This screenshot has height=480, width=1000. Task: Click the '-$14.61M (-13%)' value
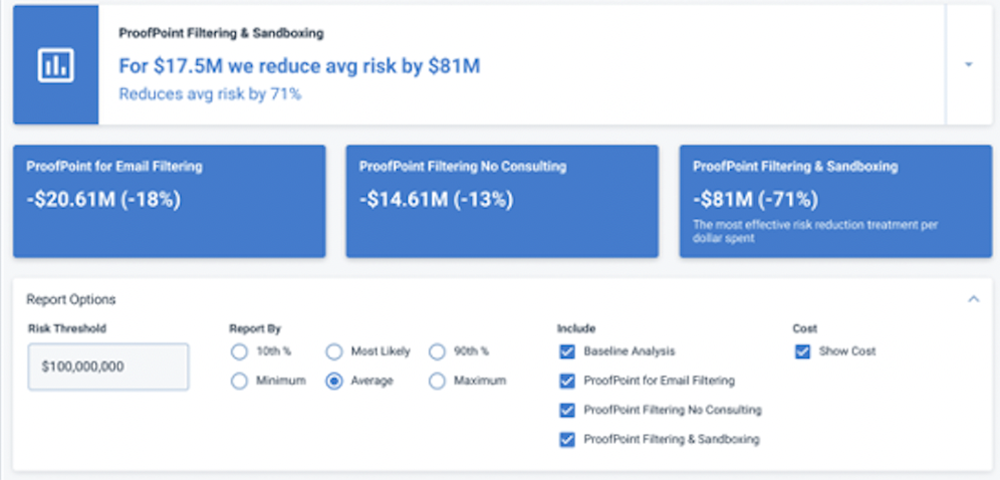coord(436,200)
